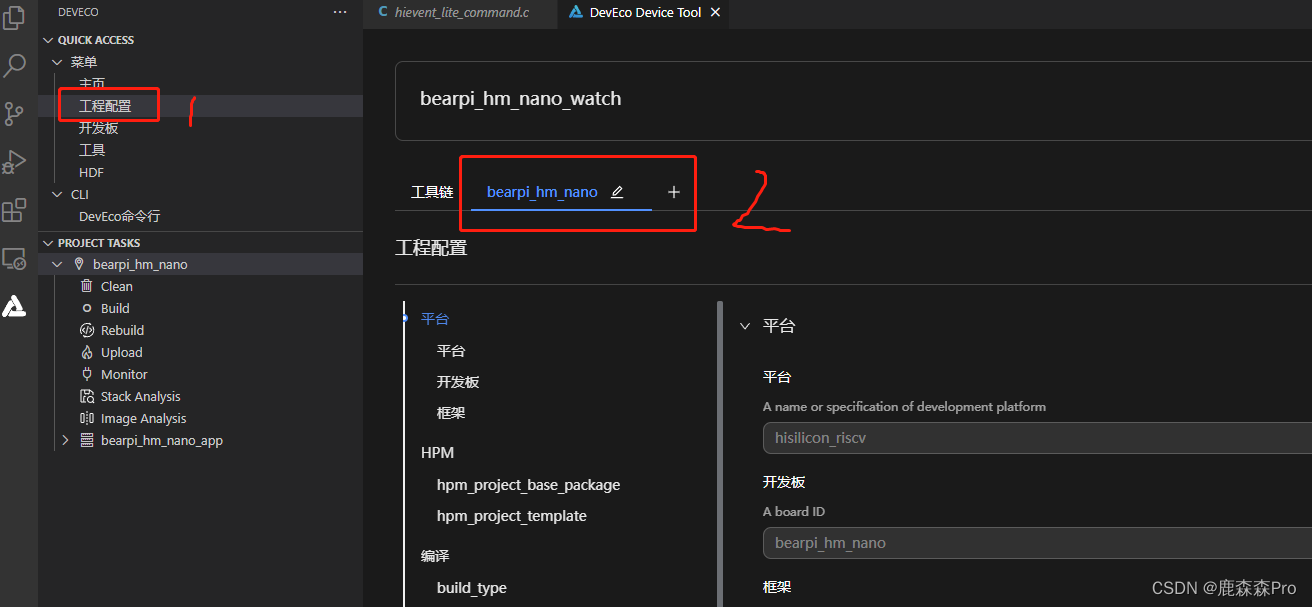Image resolution: width=1312 pixels, height=607 pixels.
Task: Collapse the PROJECT TASKS section
Action: (x=49, y=243)
